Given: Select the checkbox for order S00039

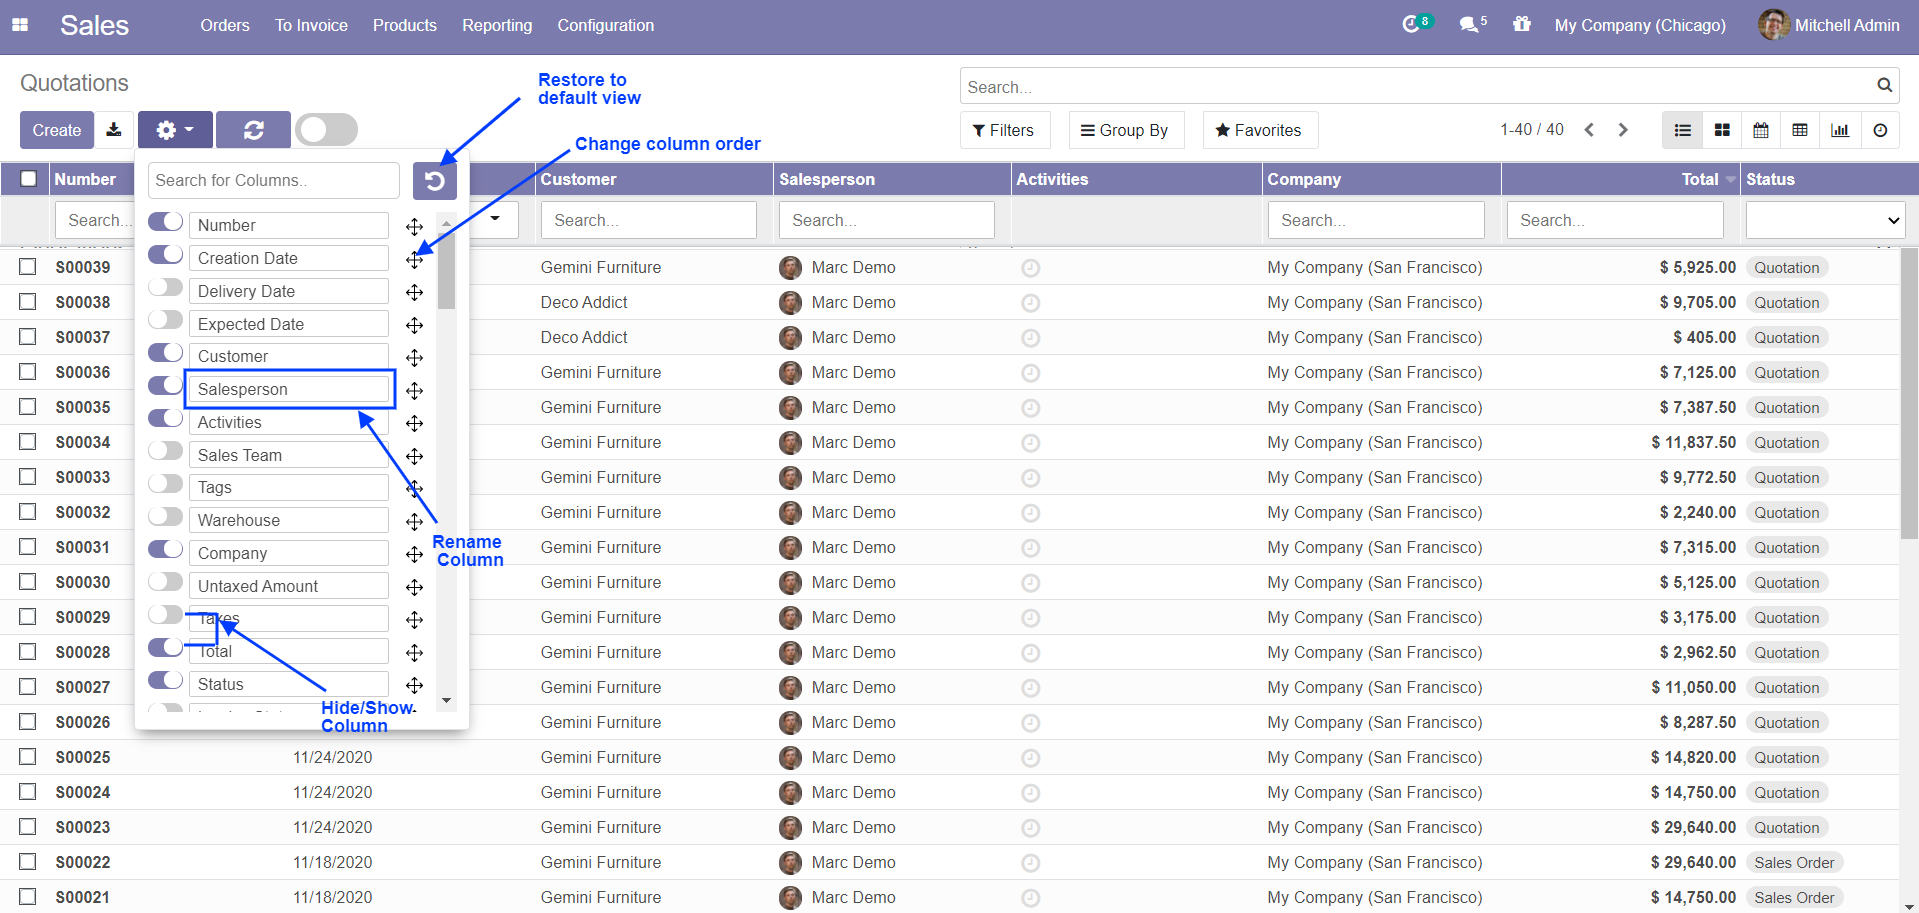Looking at the screenshot, I should click(28, 267).
